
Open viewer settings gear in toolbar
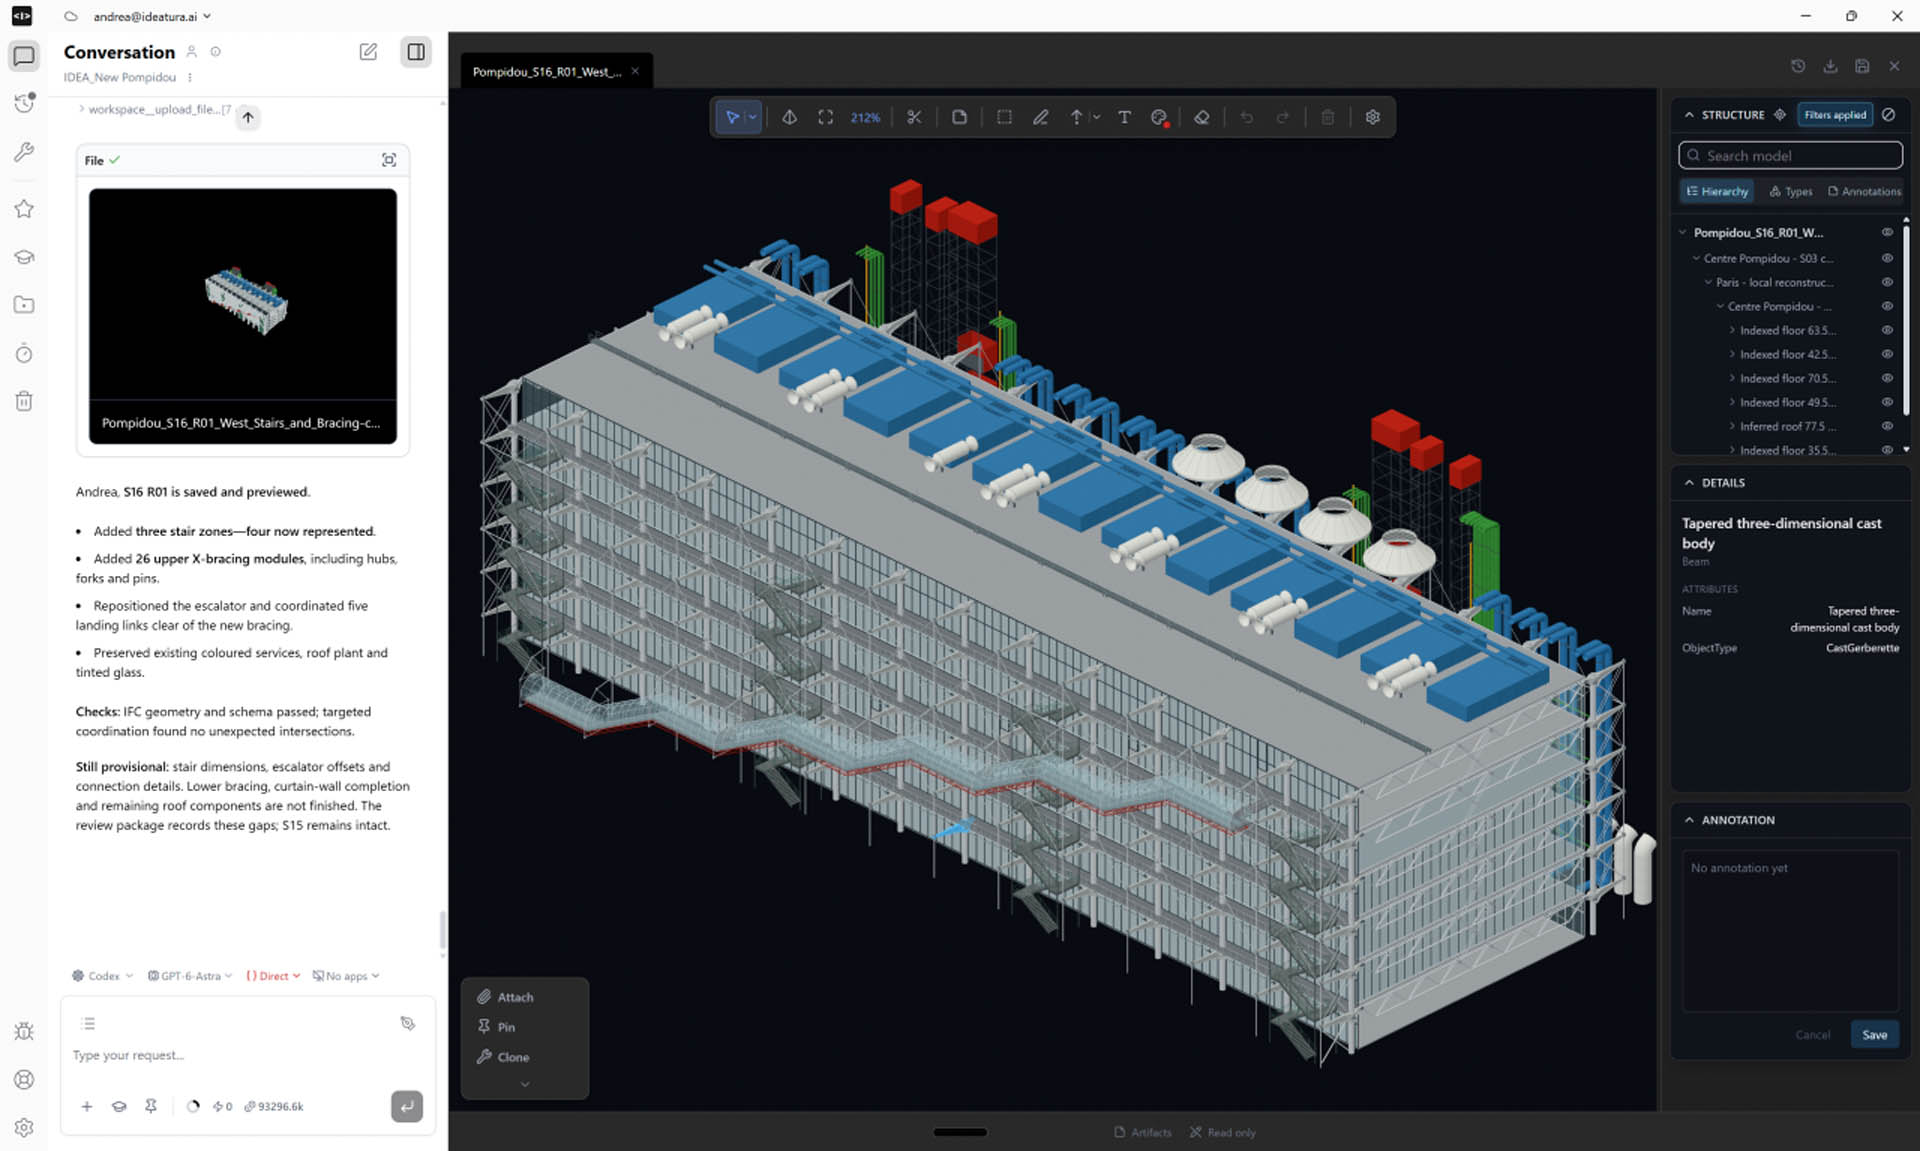pos(1373,117)
